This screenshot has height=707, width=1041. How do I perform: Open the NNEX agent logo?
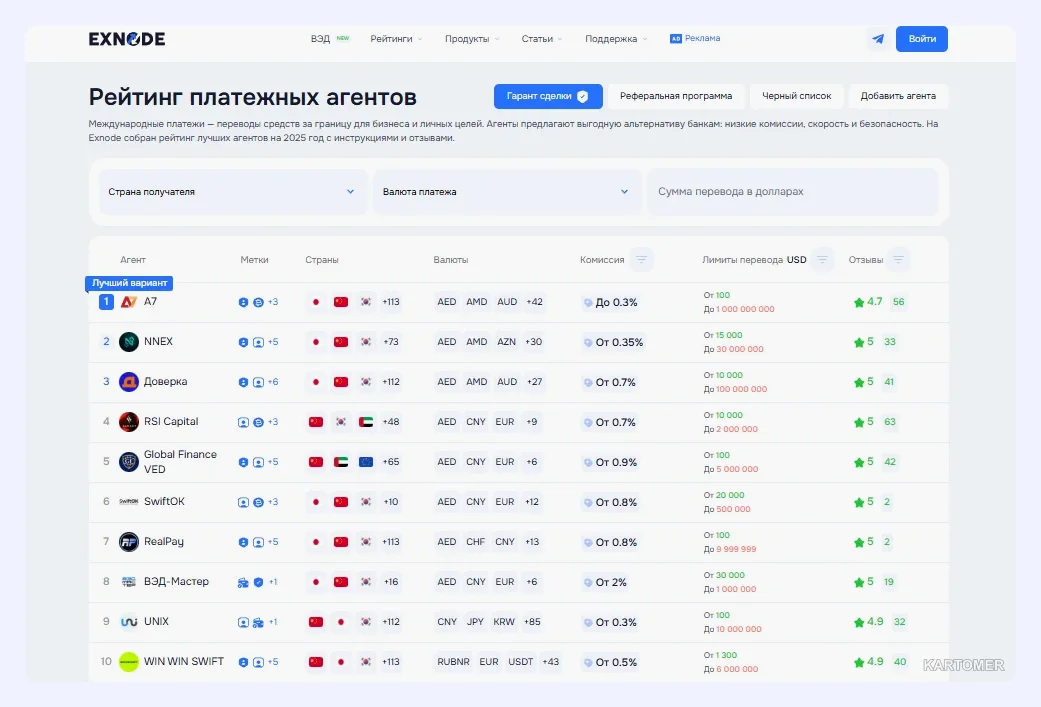129,342
